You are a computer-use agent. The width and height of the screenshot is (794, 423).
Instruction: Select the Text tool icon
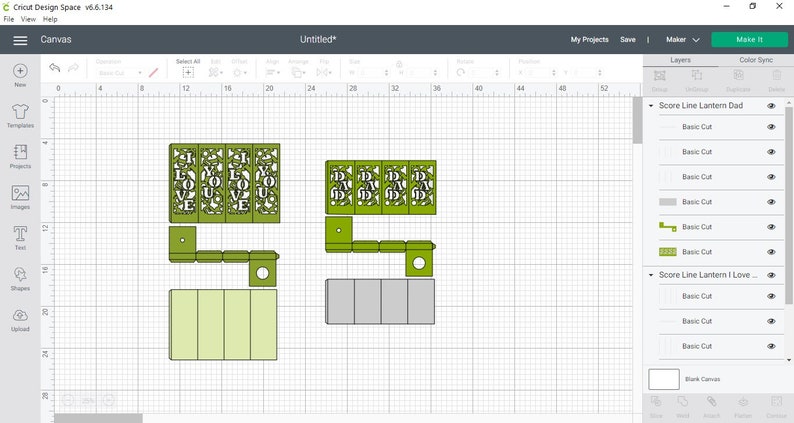[x=20, y=234]
